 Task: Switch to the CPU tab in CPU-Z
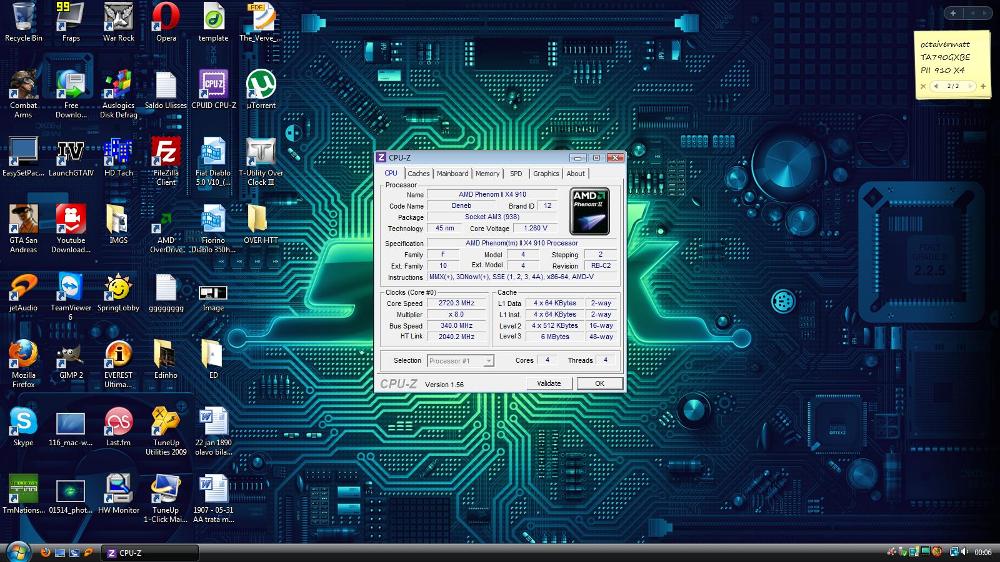[x=391, y=173]
